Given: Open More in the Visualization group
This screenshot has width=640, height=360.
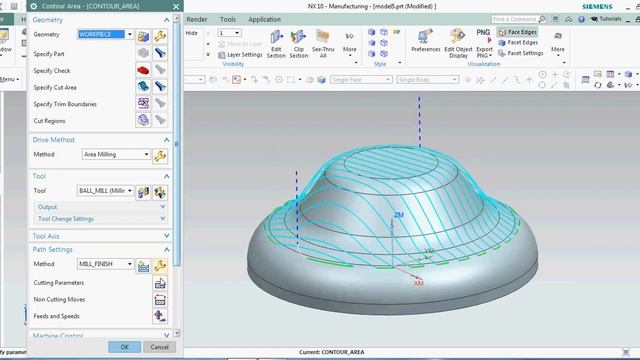Looking at the screenshot, I should tap(558, 42).
